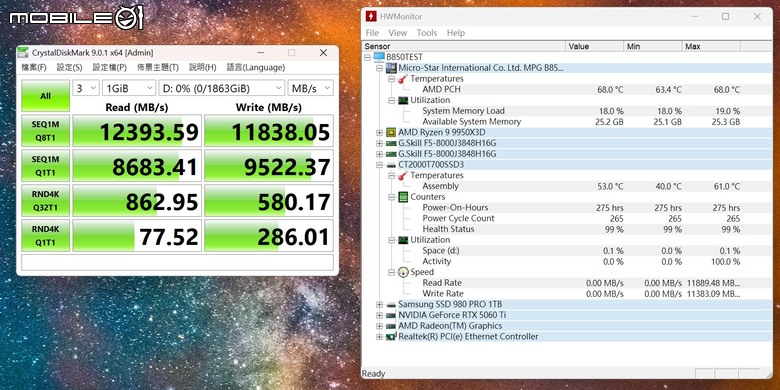Collapse the Micro-Star motherboard node
Screen dimensions: 780x390
click(x=380, y=68)
